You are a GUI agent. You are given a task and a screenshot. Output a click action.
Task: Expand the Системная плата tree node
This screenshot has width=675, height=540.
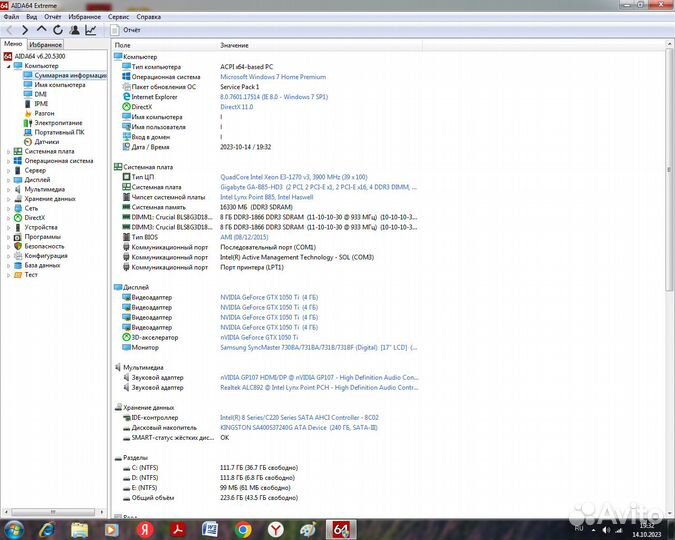pyautogui.click(x=8, y=151)
